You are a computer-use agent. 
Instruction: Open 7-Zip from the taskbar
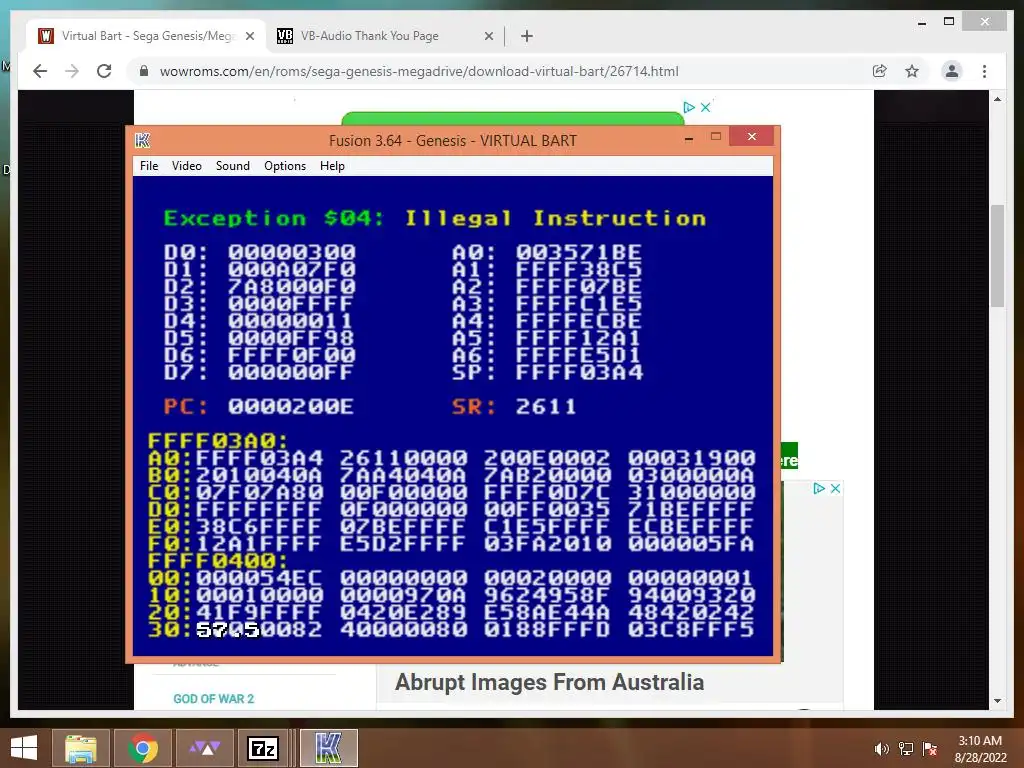pyautogui.click(x=263, y=748)
